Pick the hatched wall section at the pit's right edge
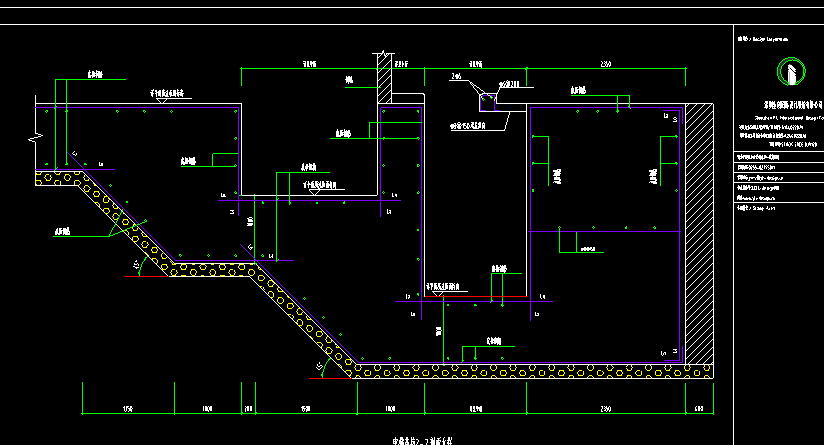 699,234
